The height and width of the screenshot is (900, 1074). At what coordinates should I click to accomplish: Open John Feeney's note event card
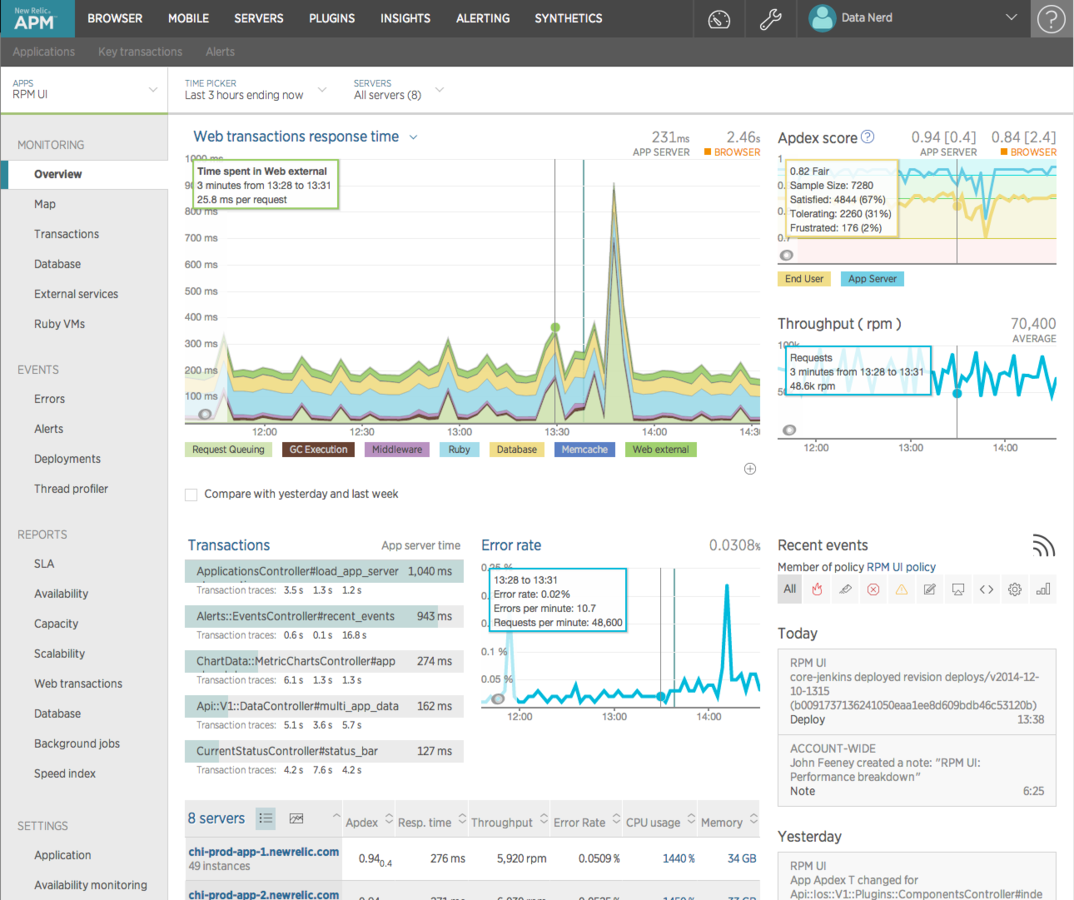[x=916, y=770]
